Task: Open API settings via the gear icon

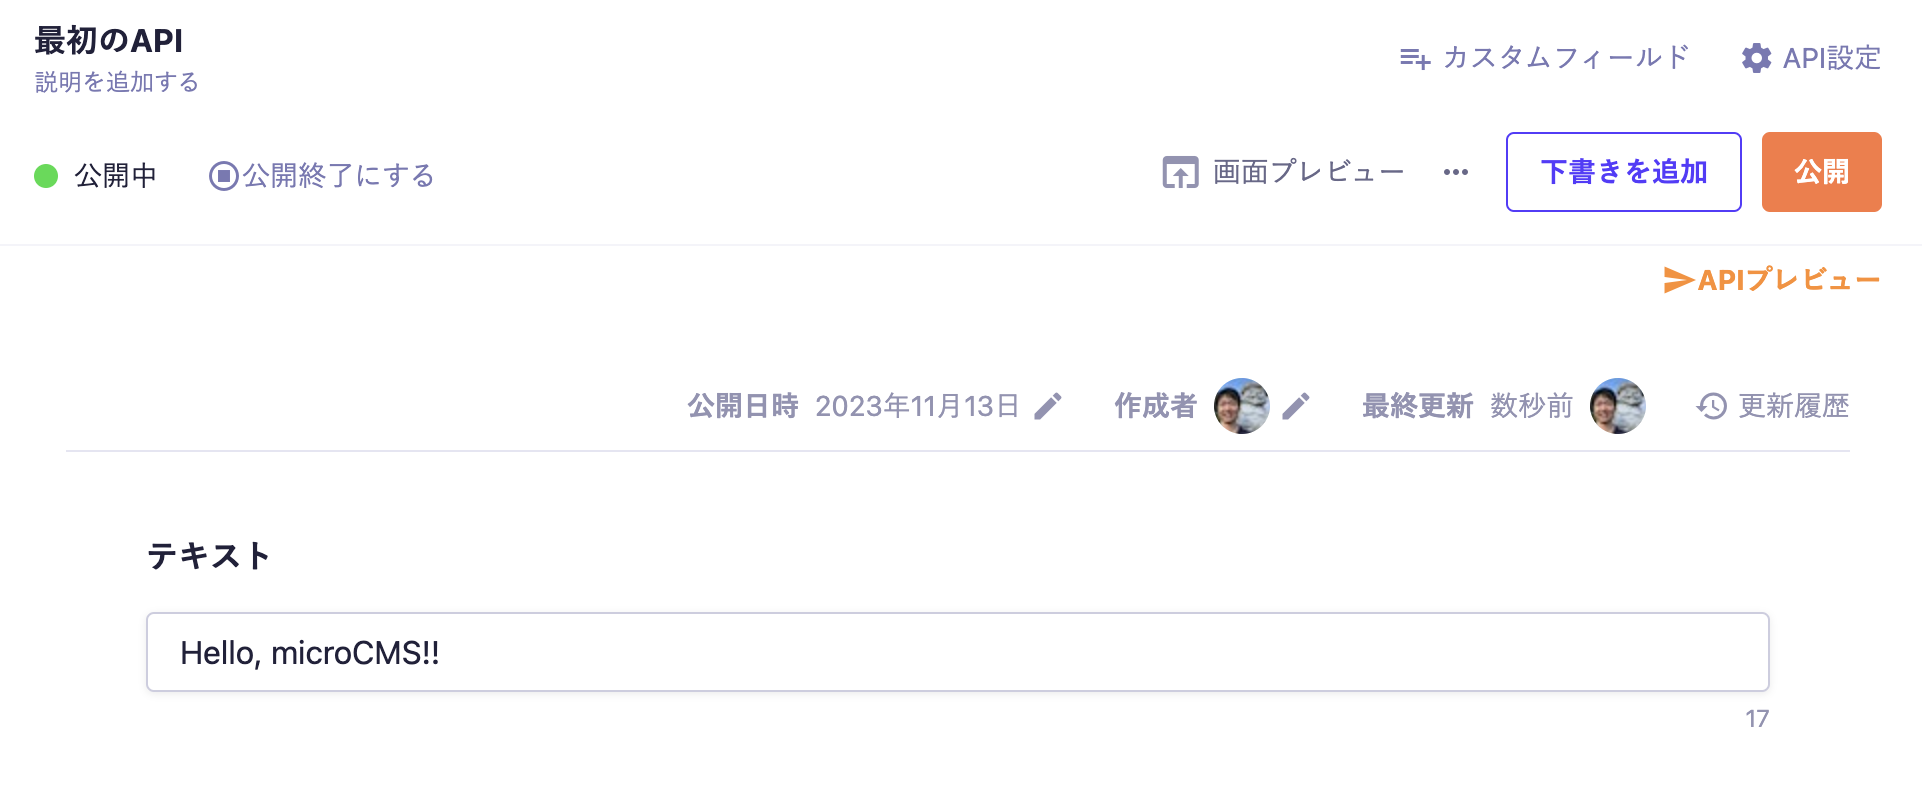Action: tap(1758, 58)
